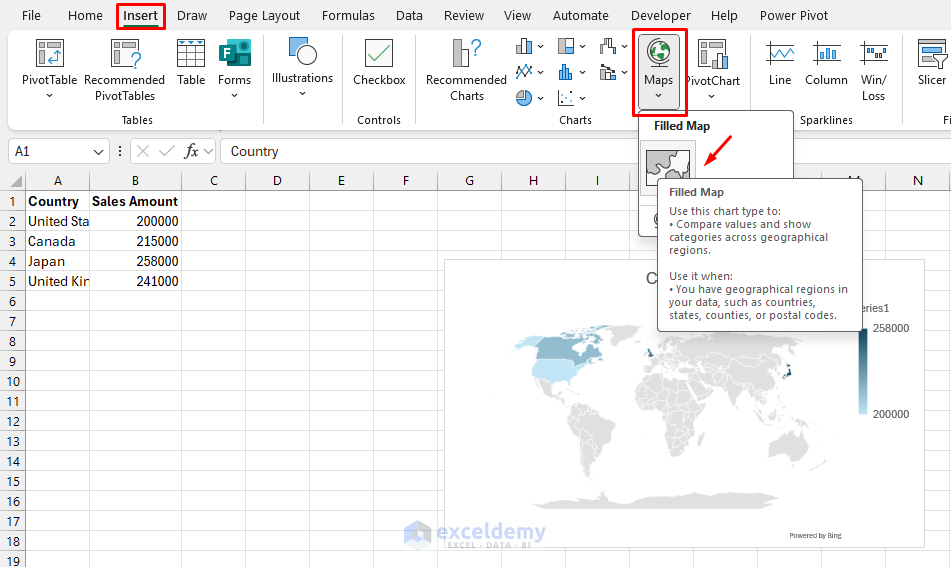The image size is (951, 567).
Task: Select the scatter chart icon
Action: (566, 98)
